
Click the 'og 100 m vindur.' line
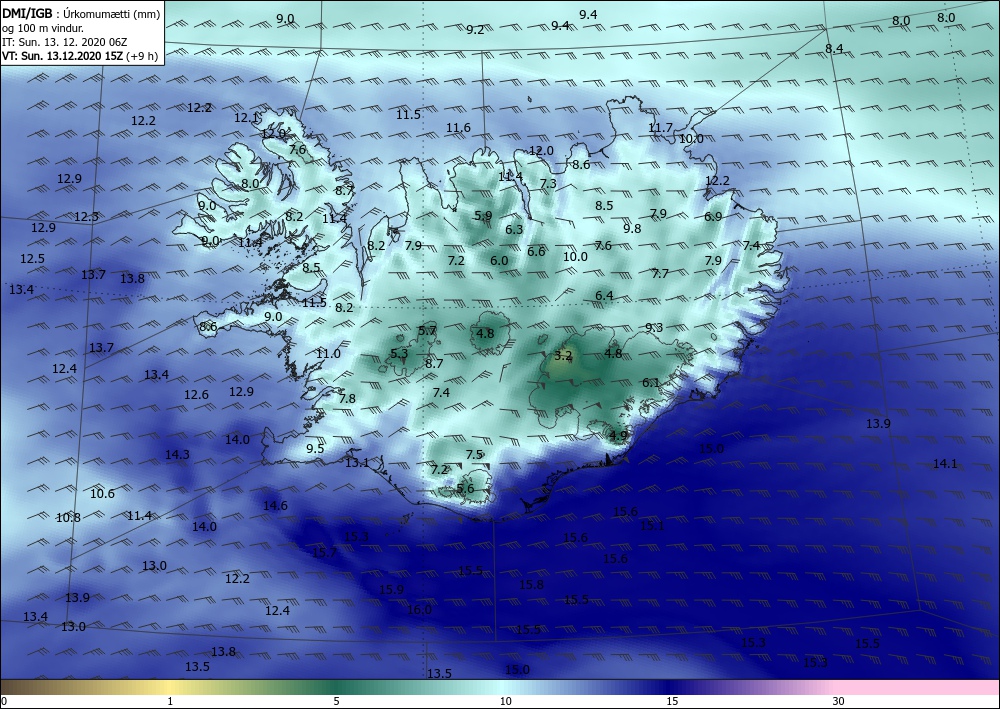(x=43, y=27)
